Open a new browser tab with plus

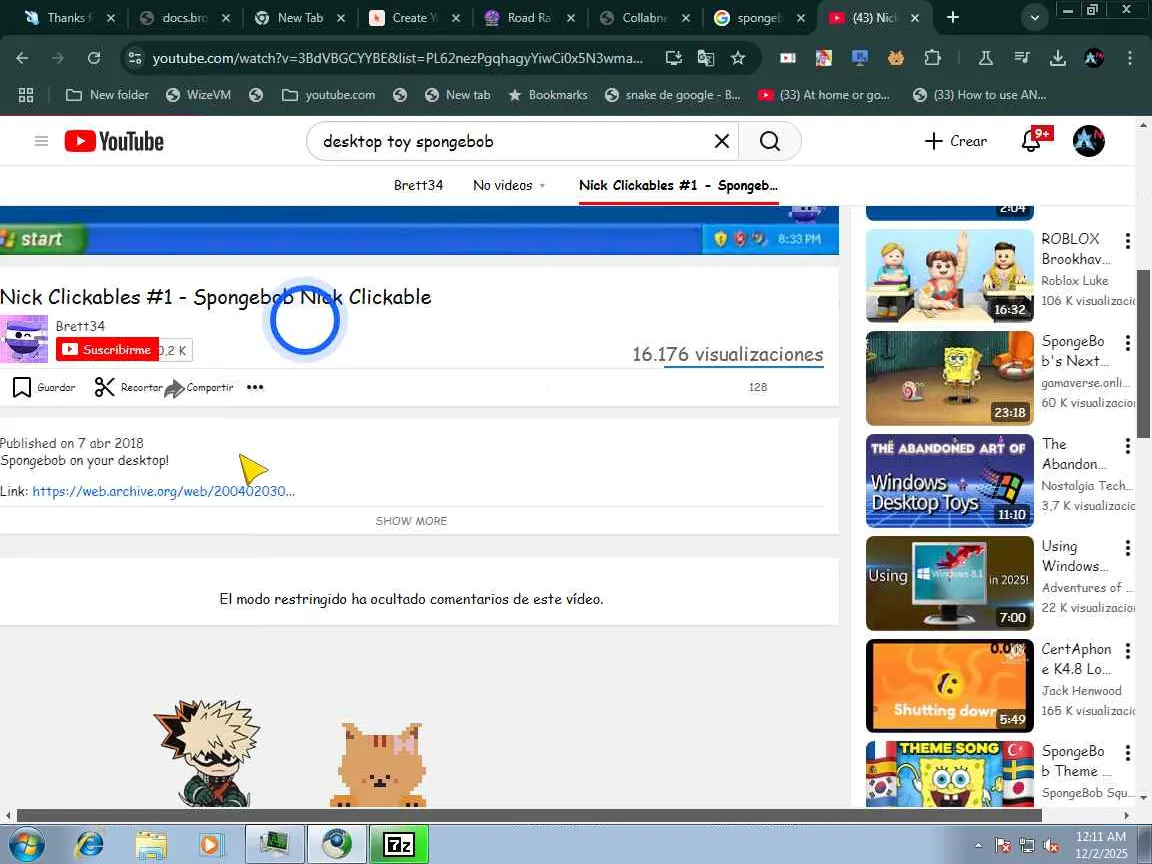click(x=952, y=17)
